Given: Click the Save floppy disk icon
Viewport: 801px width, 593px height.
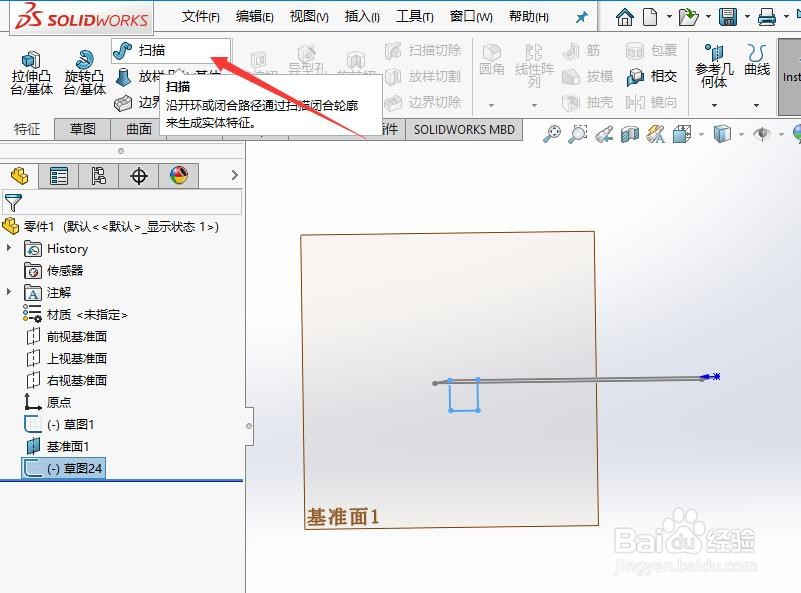Looking at the screenshot, I should 728,17.
